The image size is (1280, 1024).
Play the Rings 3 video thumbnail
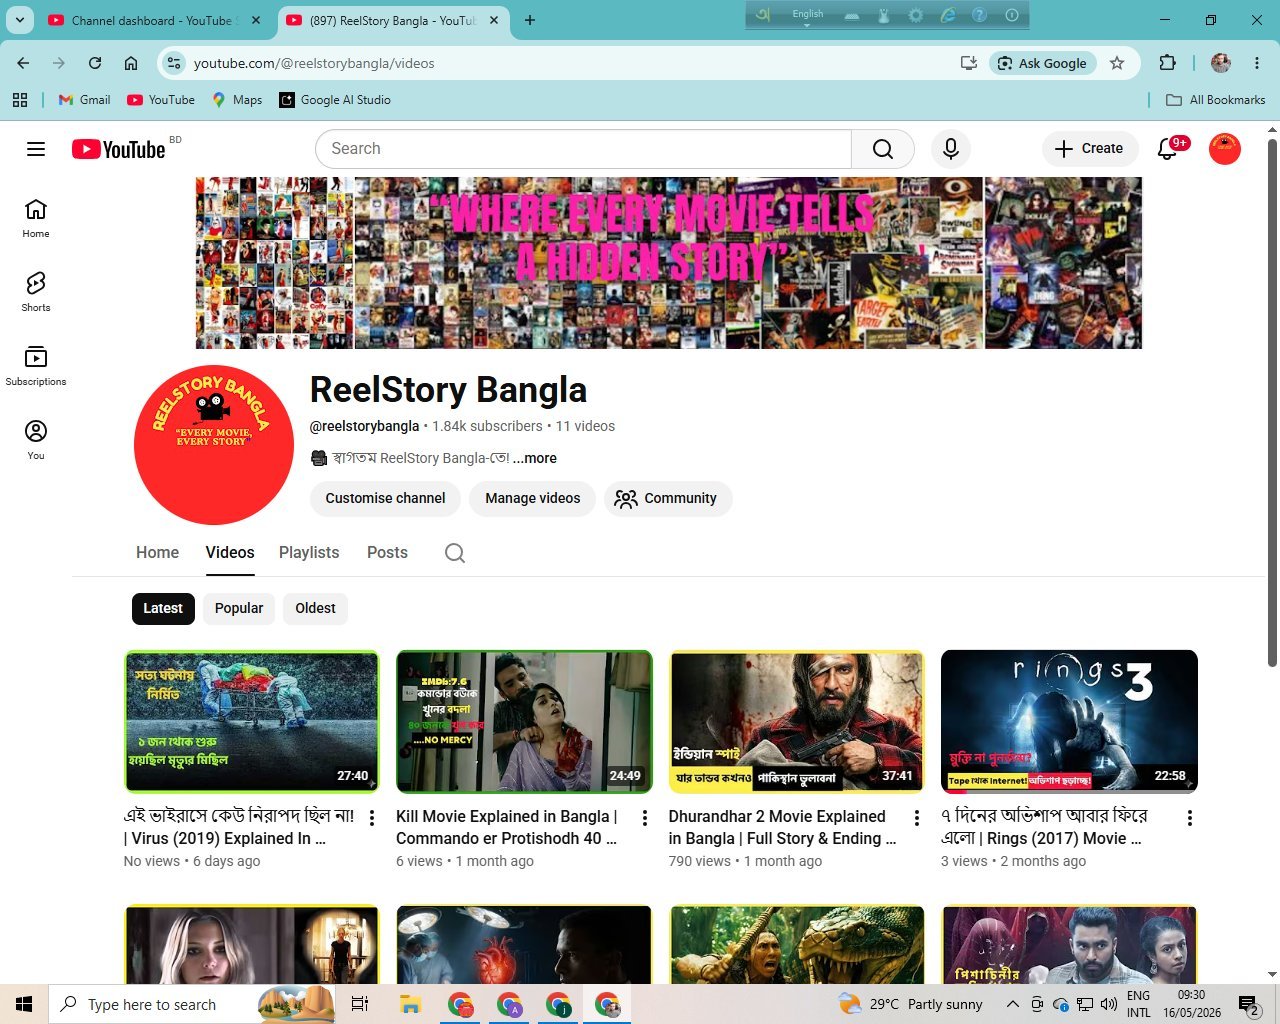pyautogui.click(x=1069, y=721)
